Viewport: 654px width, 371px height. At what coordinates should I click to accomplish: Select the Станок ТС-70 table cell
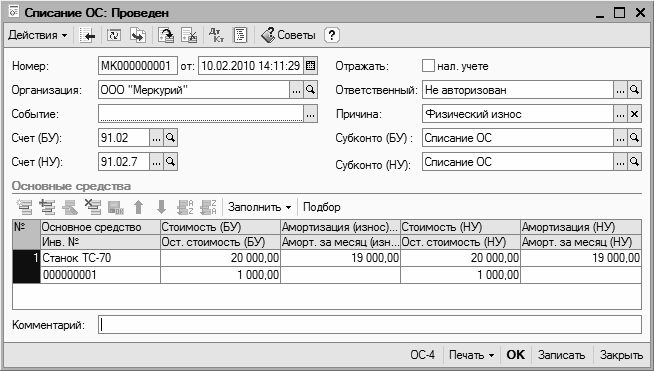click(100, 258)
